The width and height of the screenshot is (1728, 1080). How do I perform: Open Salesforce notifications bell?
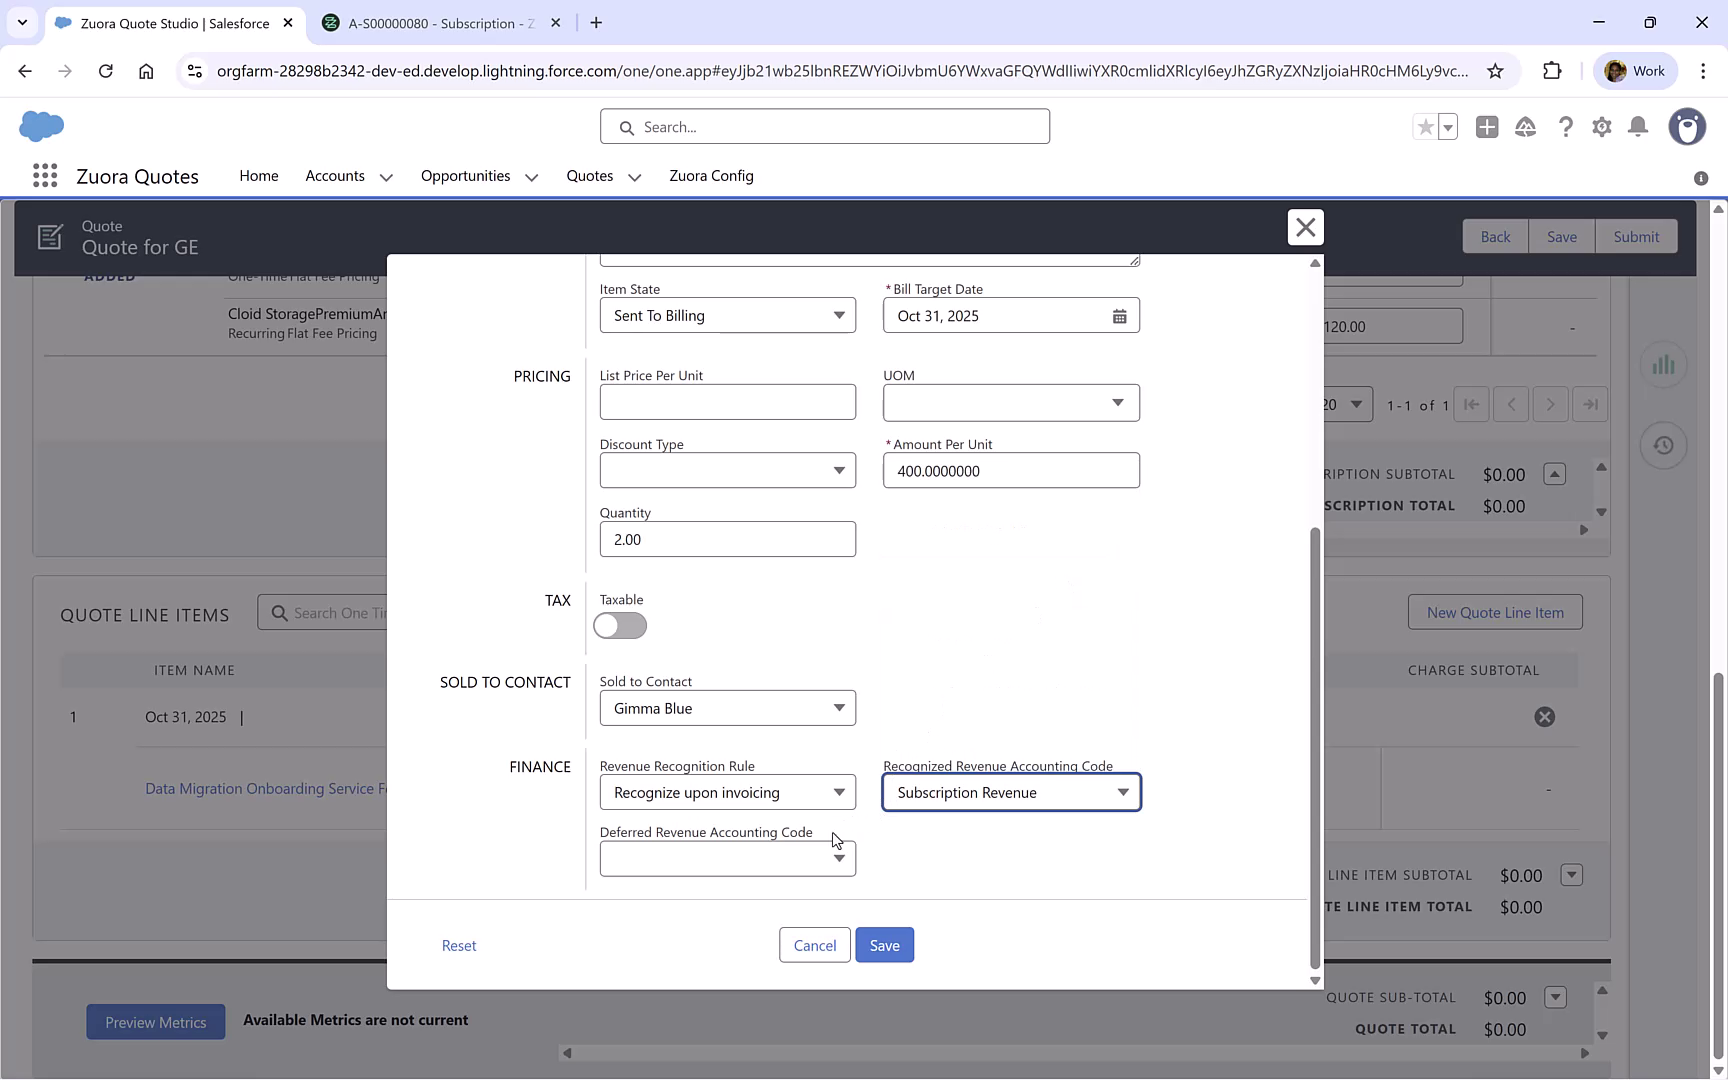click(x=1638, y=127)
